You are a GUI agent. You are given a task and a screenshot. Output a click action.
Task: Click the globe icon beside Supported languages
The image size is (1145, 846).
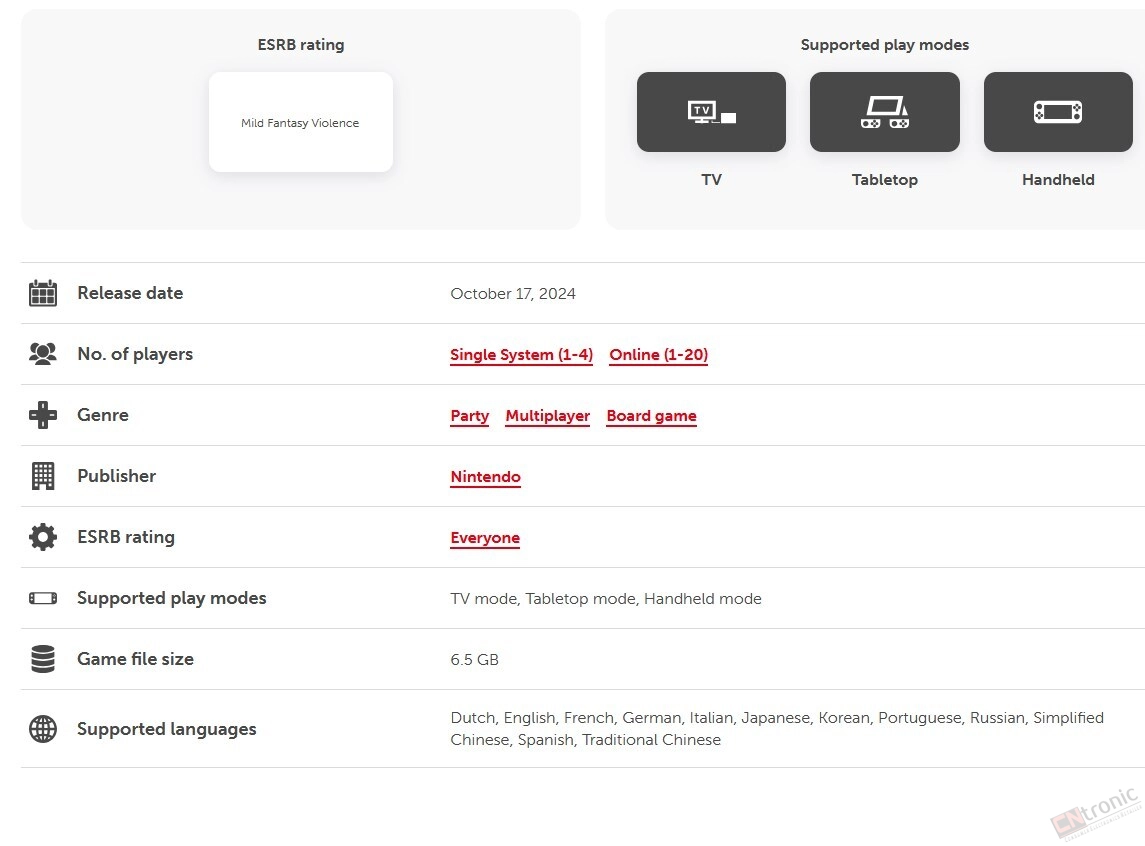tap(43, 728)
